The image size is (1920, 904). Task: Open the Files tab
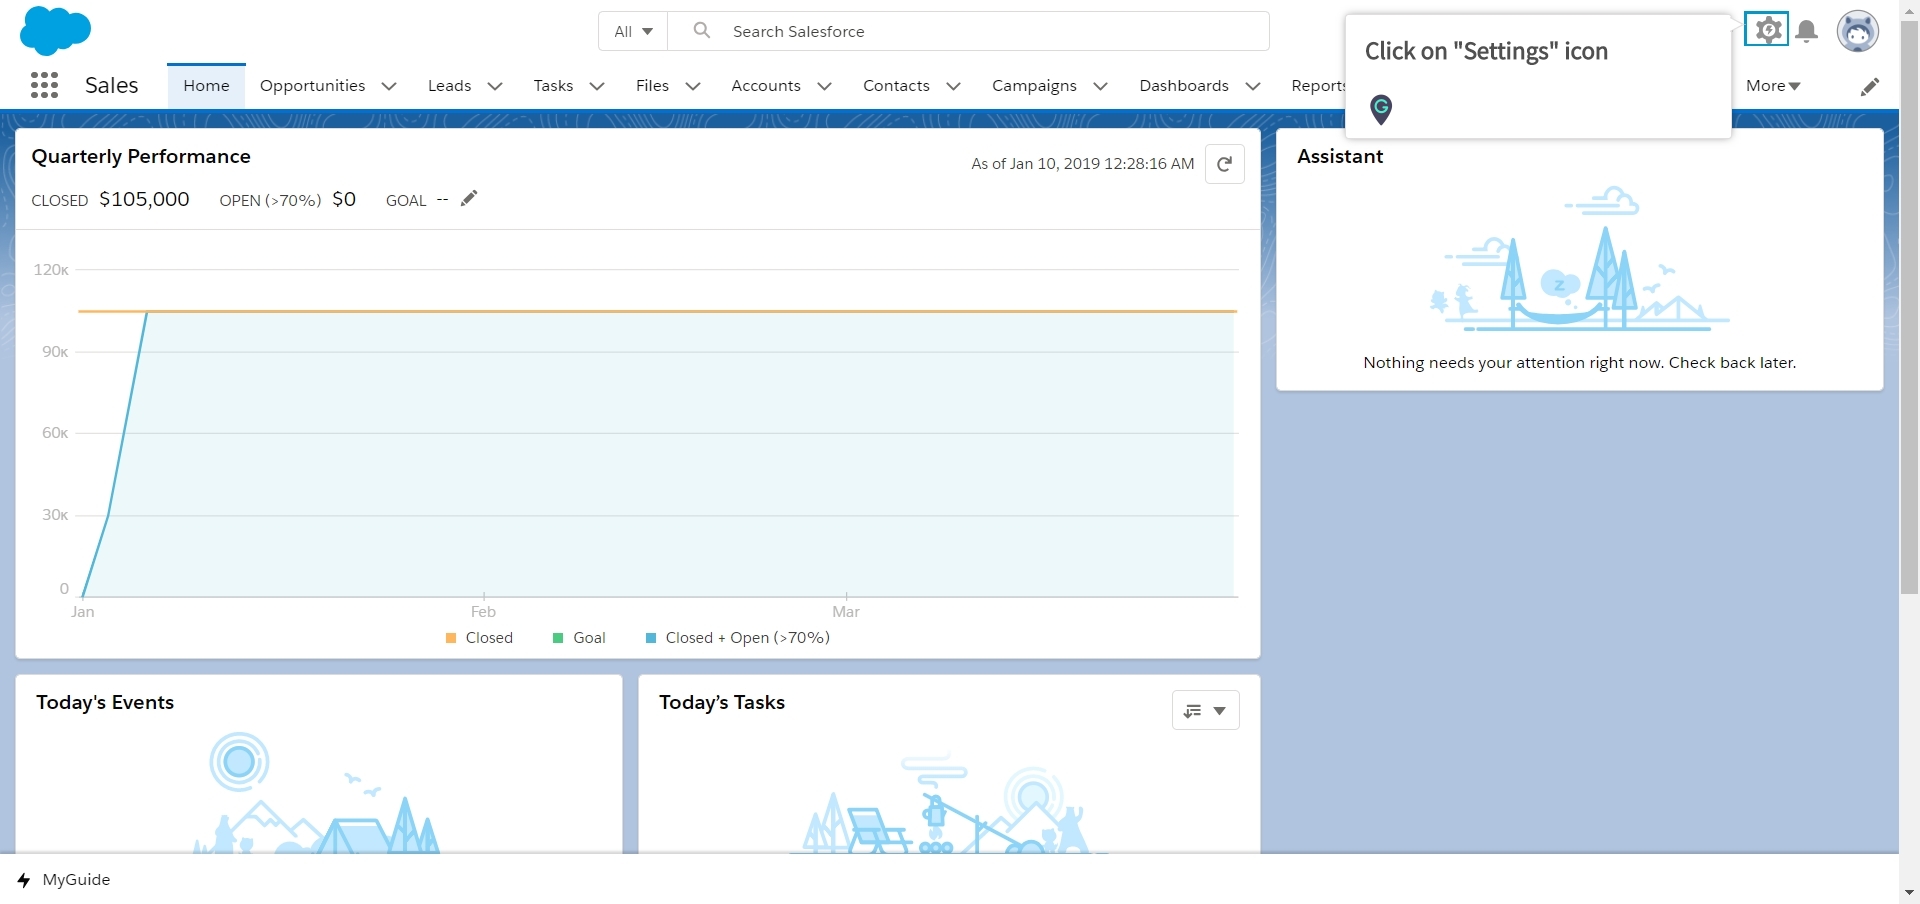[652, 86]
